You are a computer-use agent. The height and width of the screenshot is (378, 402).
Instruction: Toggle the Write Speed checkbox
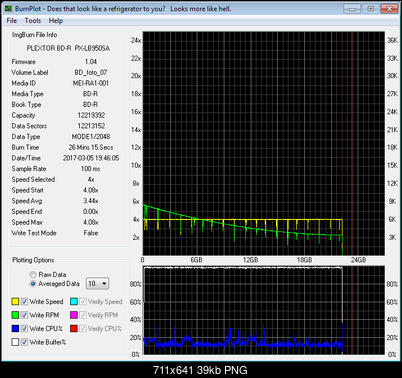24,302
